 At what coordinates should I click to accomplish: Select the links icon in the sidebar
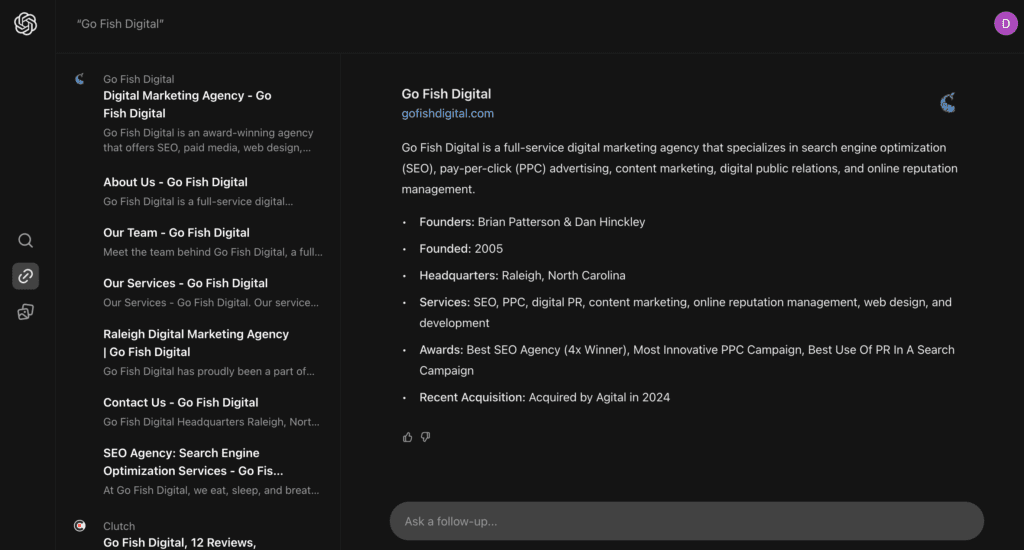[25, 276]
